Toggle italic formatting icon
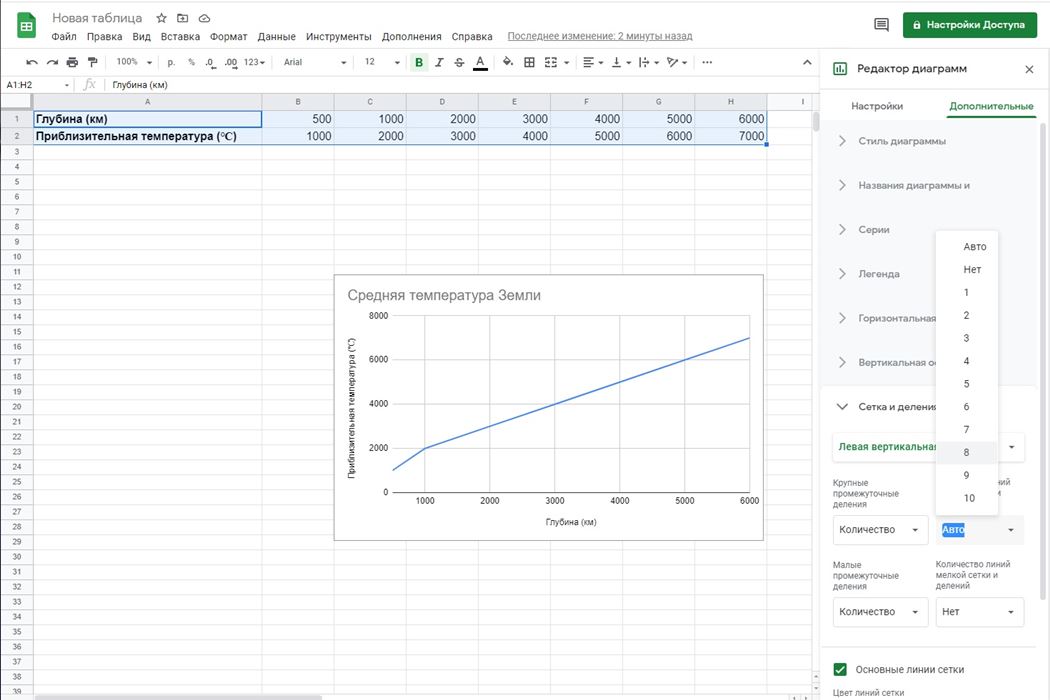Viewport: 1050px width, 700px height. click(439, 62)
